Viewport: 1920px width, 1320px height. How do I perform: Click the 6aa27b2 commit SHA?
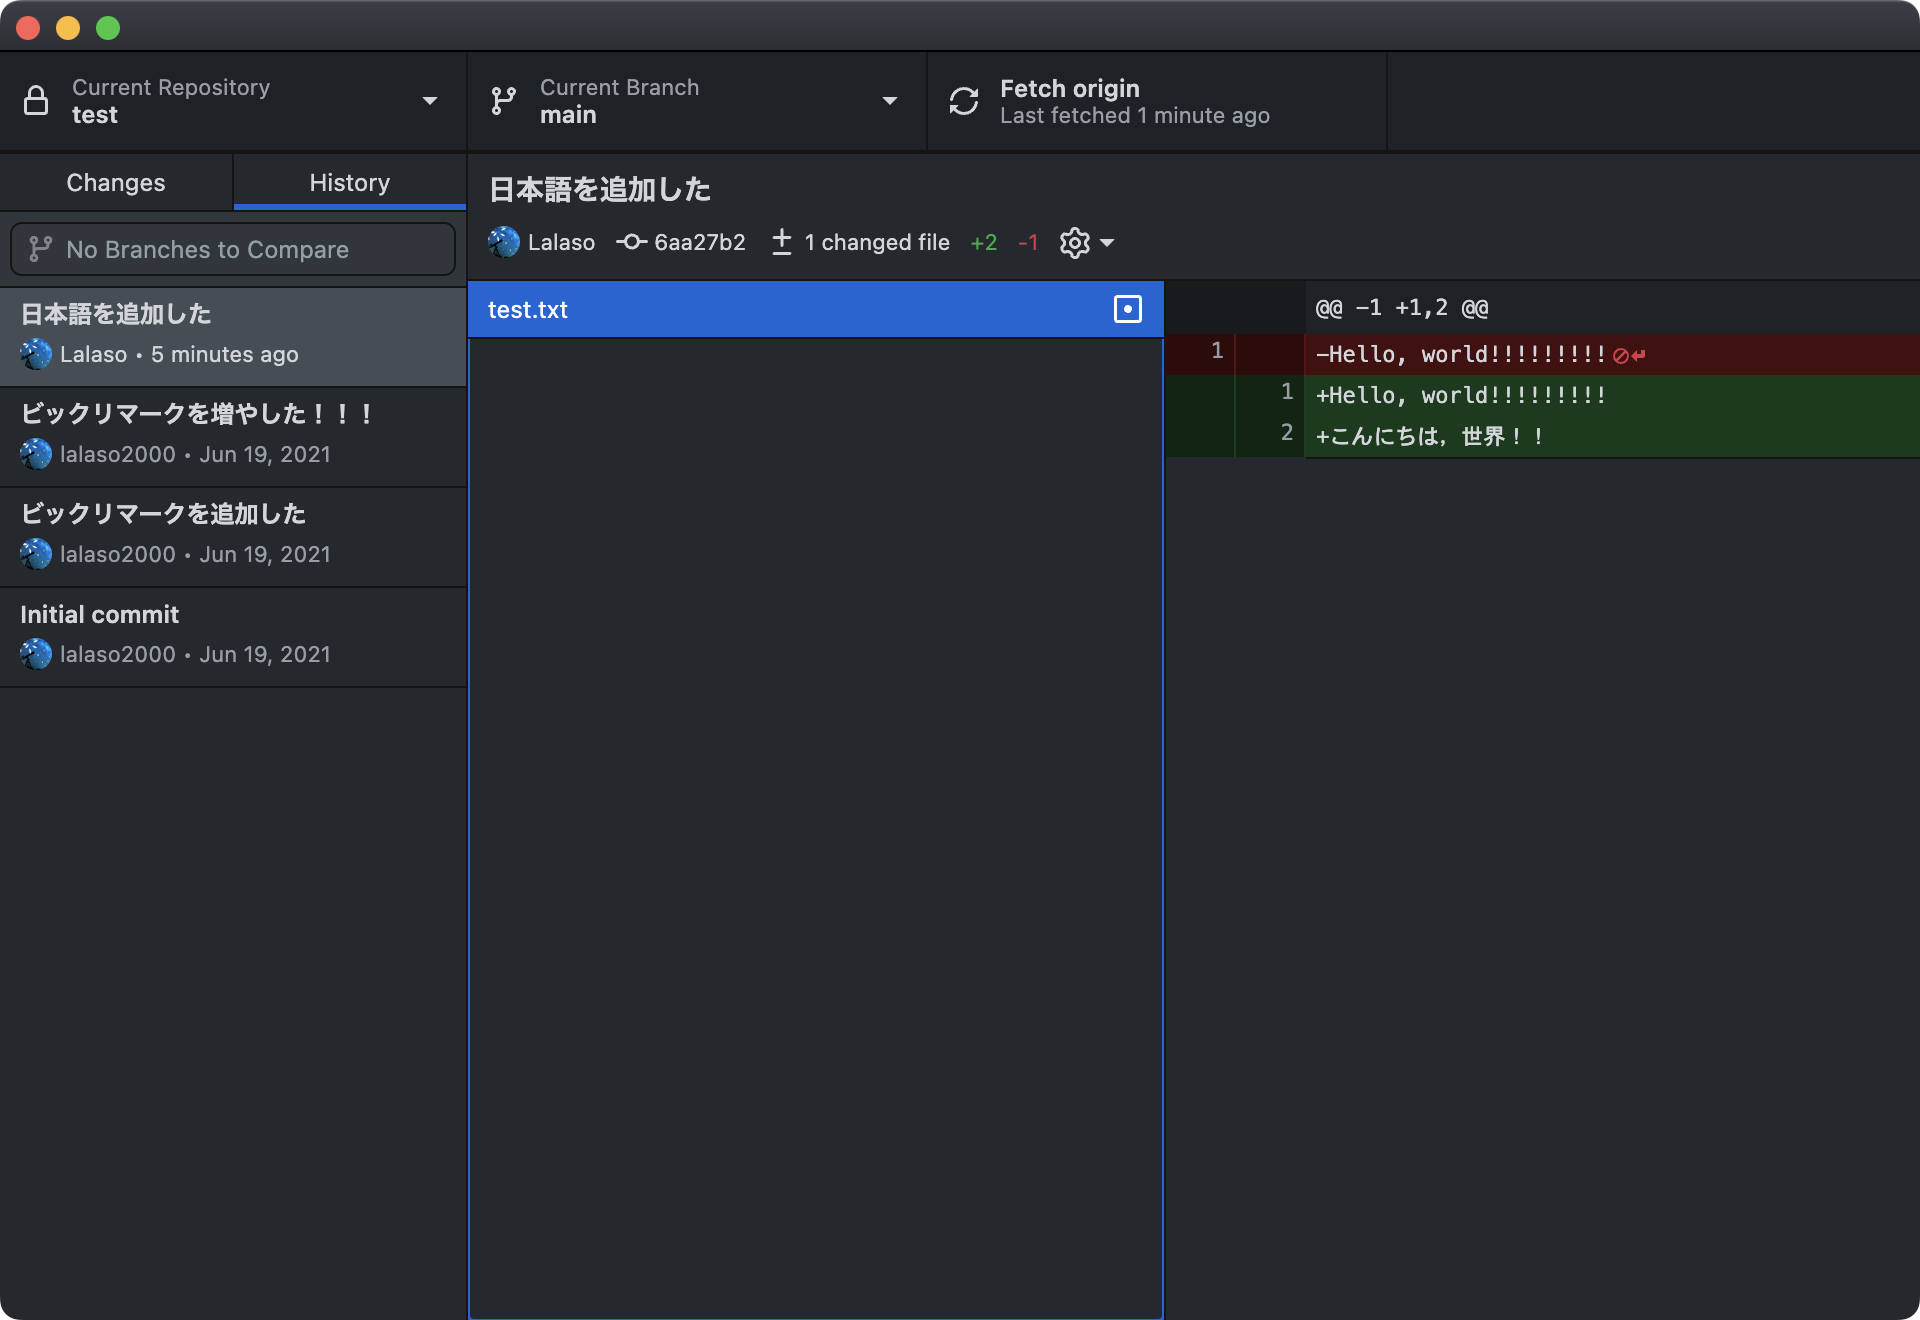[699, 242]
